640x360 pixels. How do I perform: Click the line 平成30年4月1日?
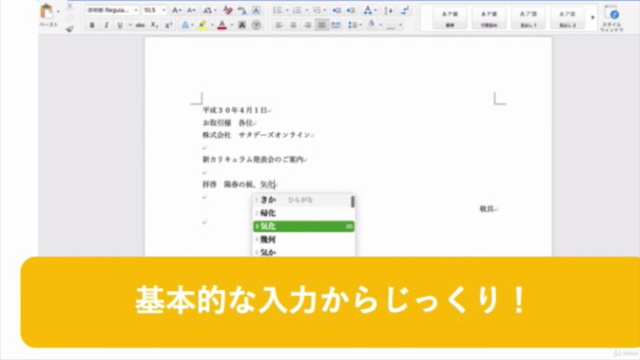(x=235, y=110)
